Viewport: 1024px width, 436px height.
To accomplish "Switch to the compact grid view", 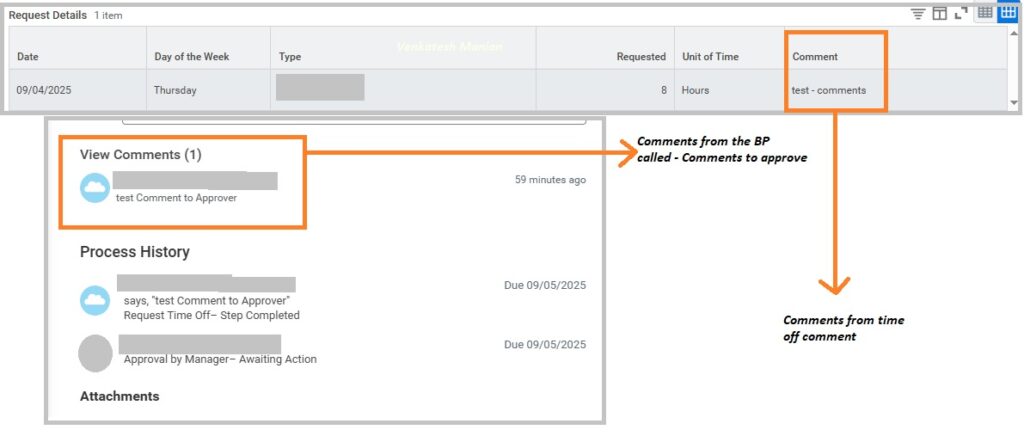I will (x=985, y=14).
